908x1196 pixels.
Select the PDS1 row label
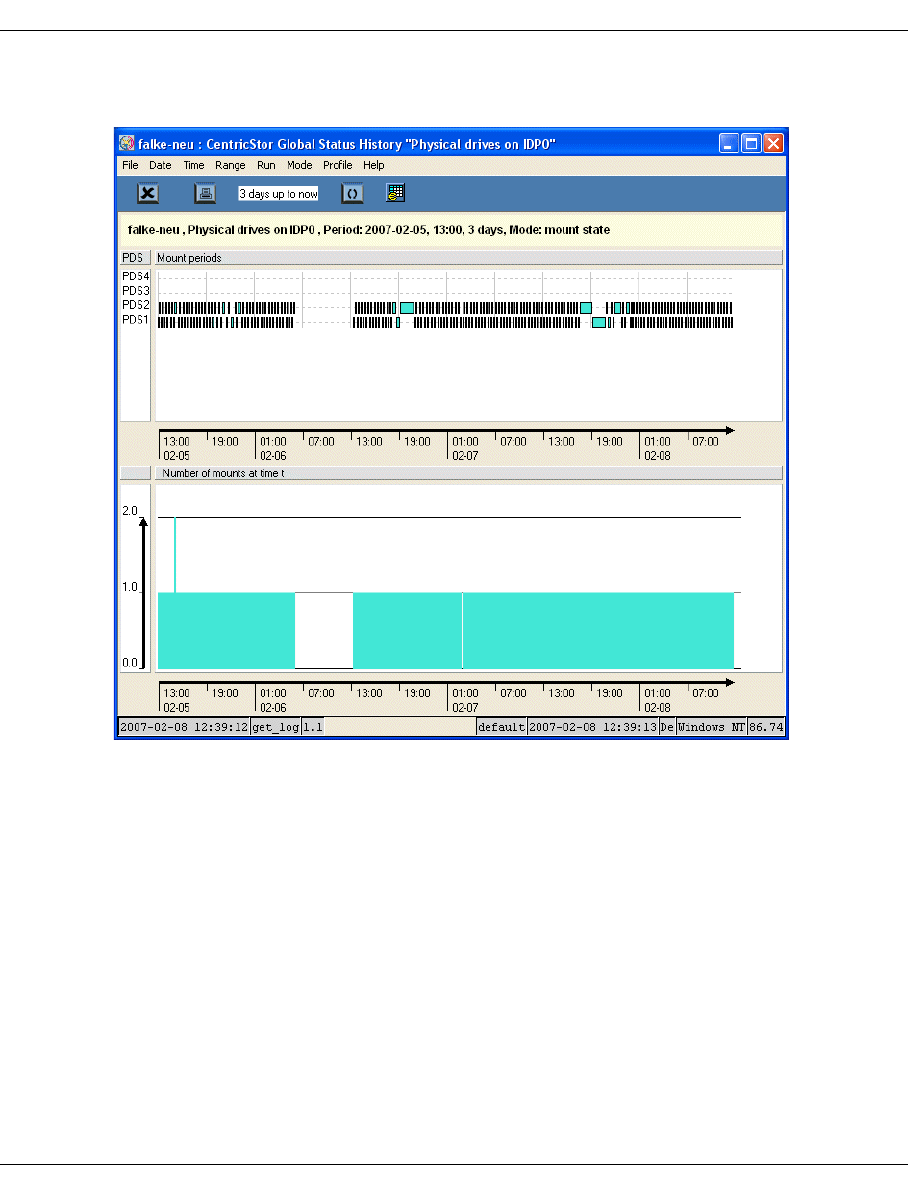pyautogui.click(x=136, y=319)
